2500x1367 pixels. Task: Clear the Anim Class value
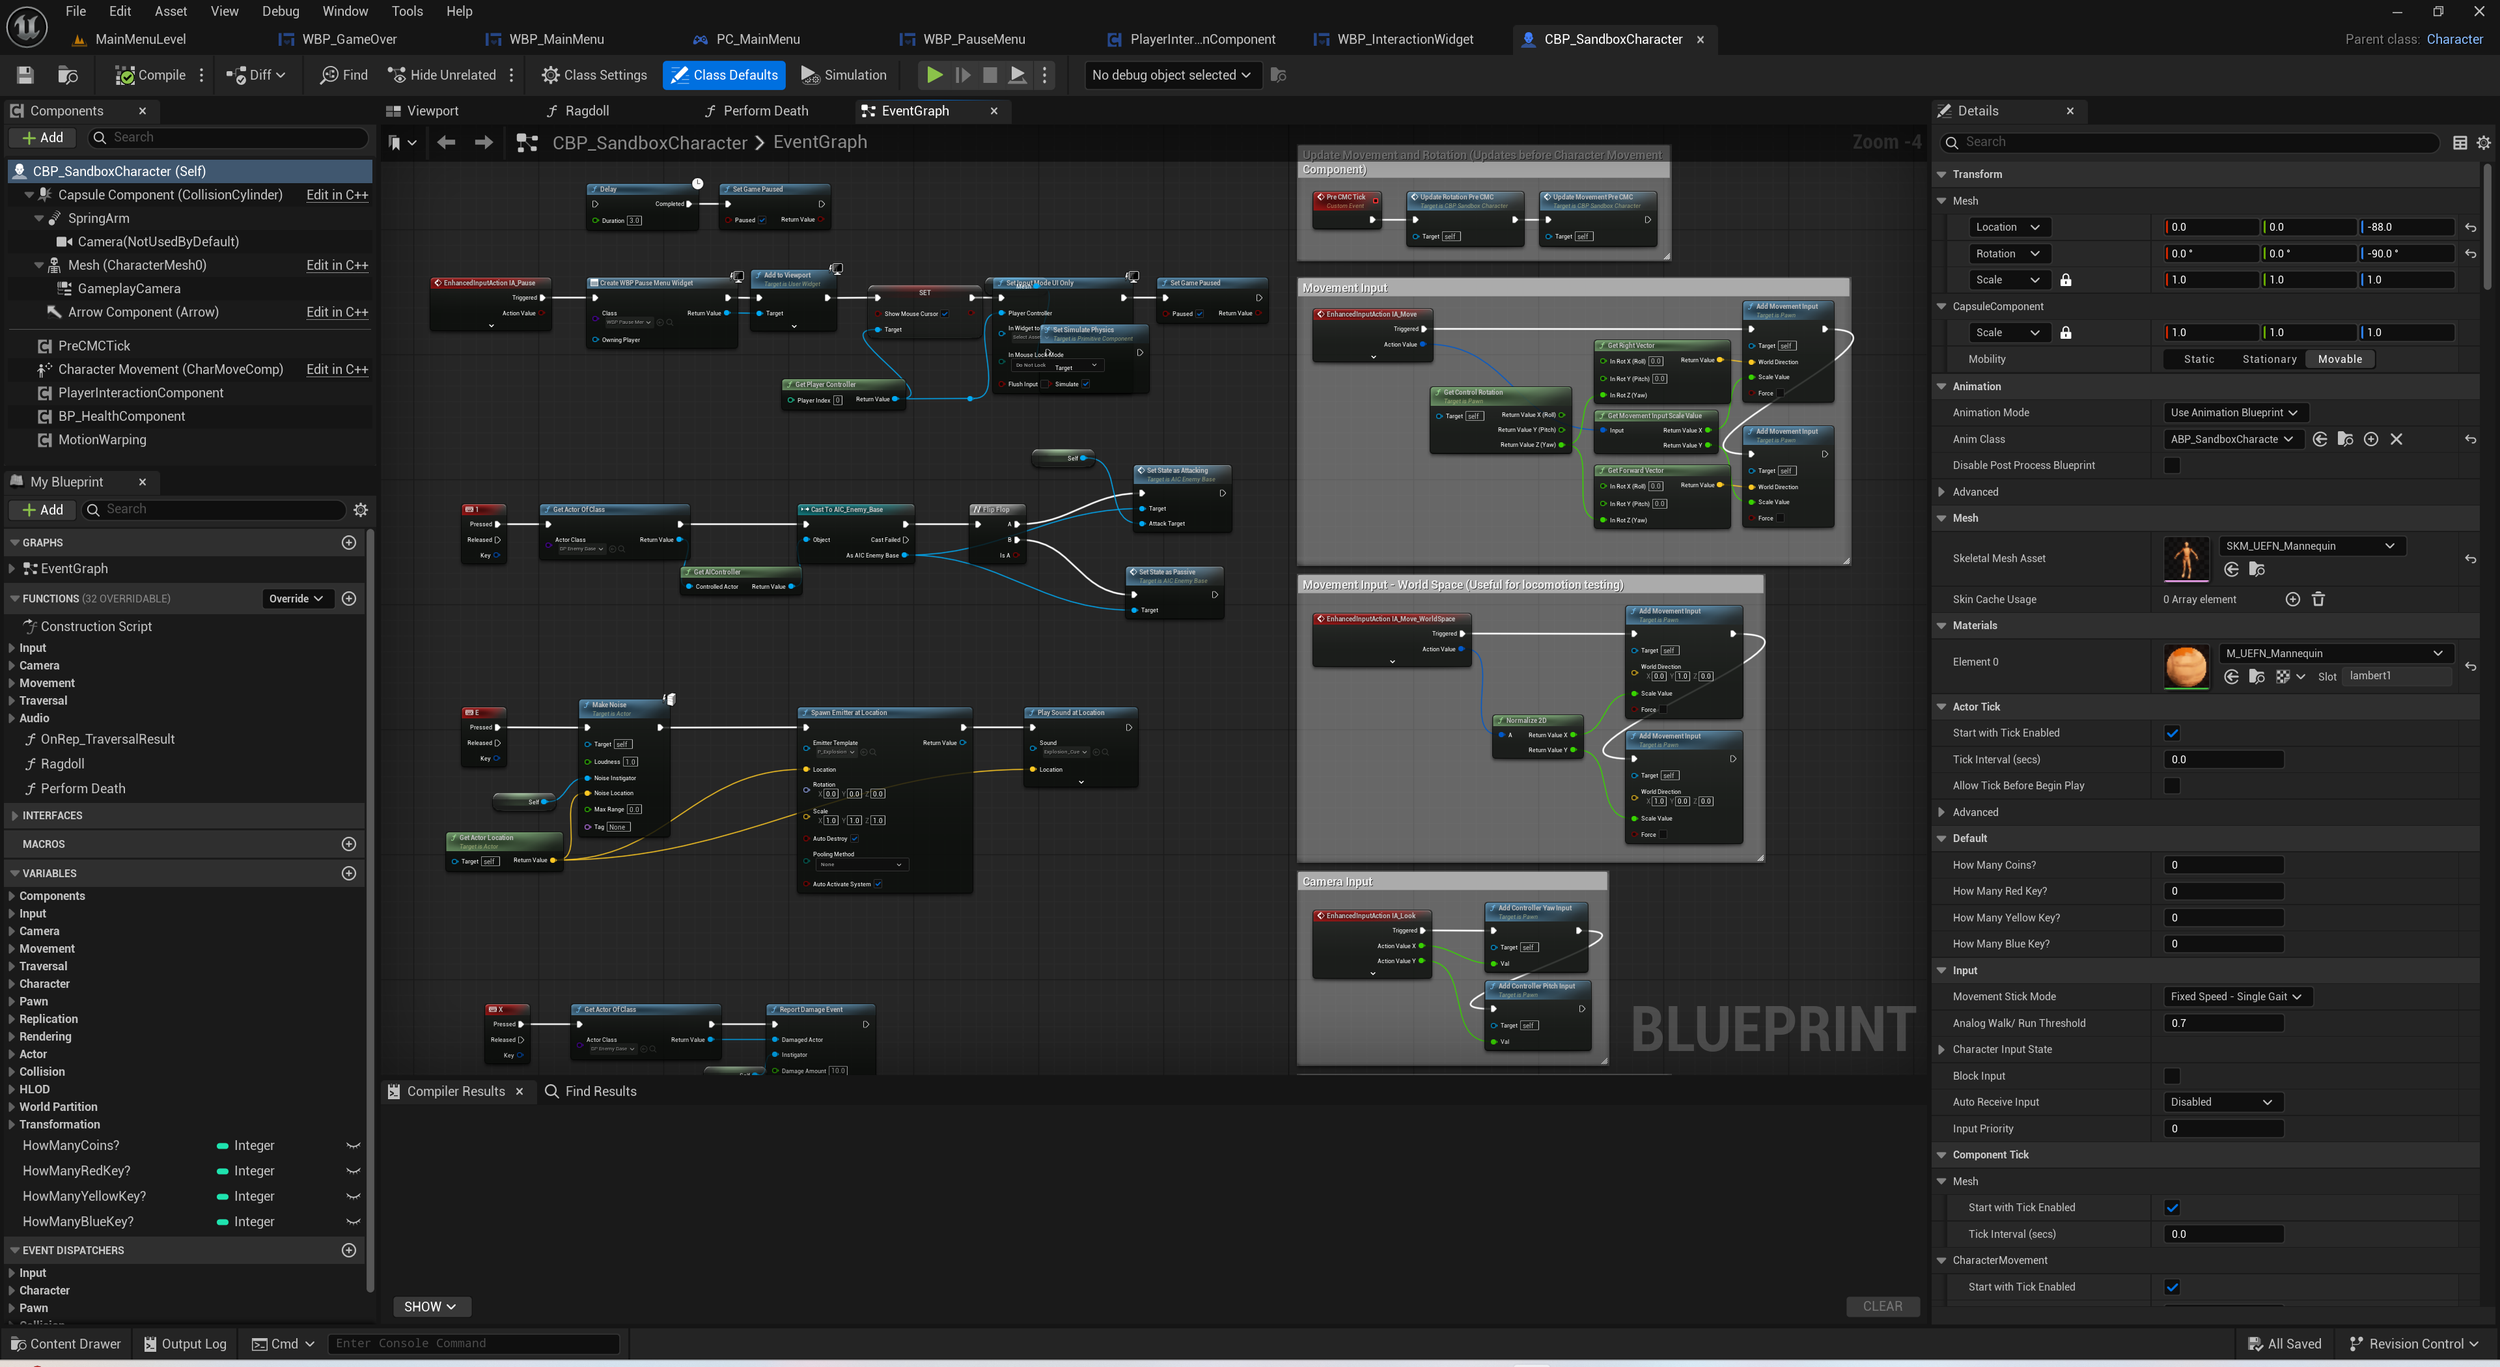click(2396, 439)
